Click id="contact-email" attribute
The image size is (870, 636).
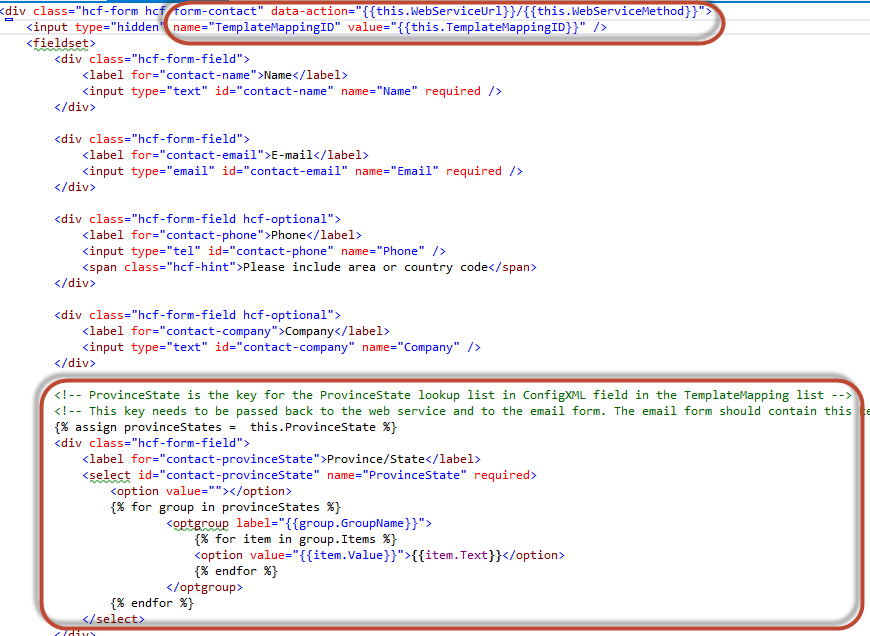[285, 171]
